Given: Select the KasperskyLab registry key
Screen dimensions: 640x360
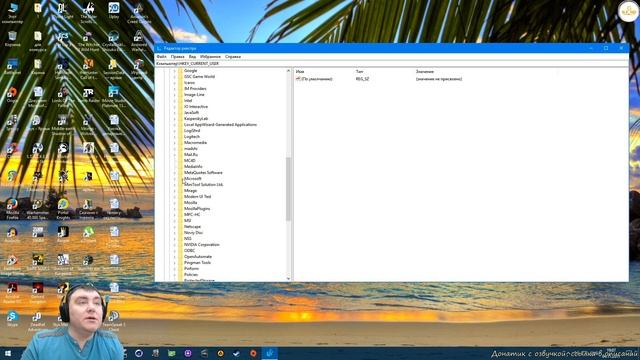Looking at the screenshot, I should pos(196,118).
